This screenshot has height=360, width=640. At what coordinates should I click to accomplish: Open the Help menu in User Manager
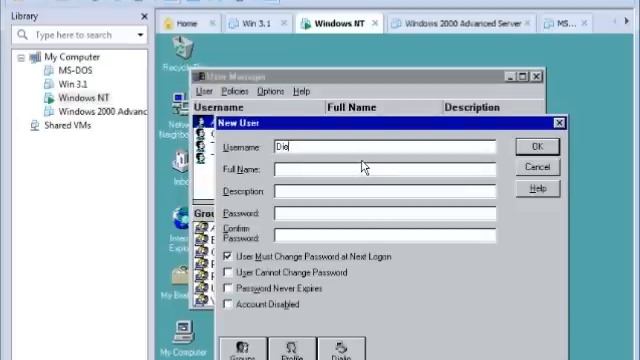click(x=302, y=91)
